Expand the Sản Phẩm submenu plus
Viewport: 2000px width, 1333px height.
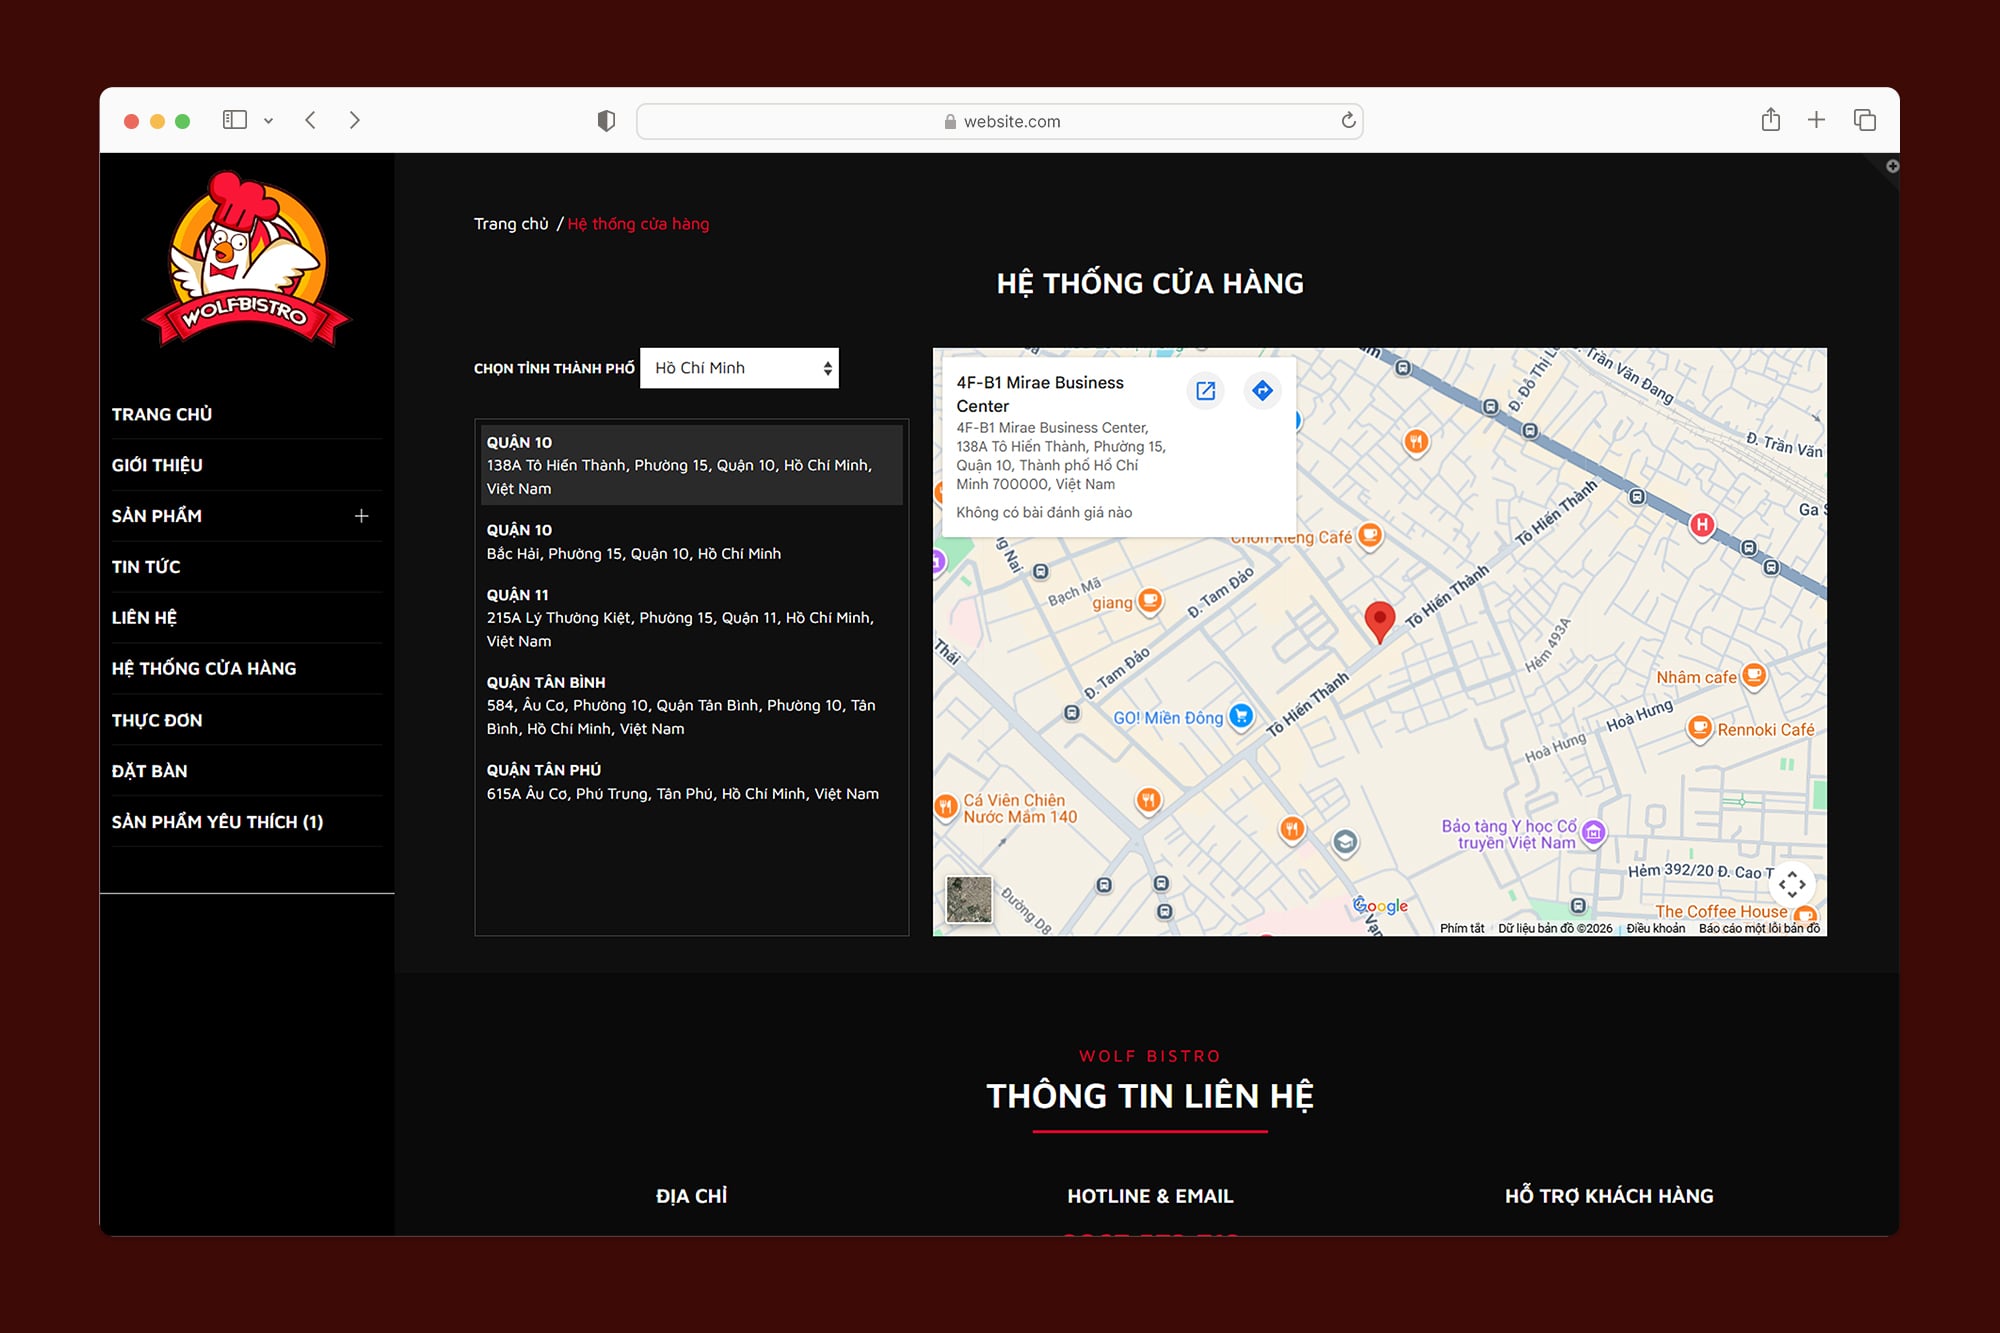361,516
